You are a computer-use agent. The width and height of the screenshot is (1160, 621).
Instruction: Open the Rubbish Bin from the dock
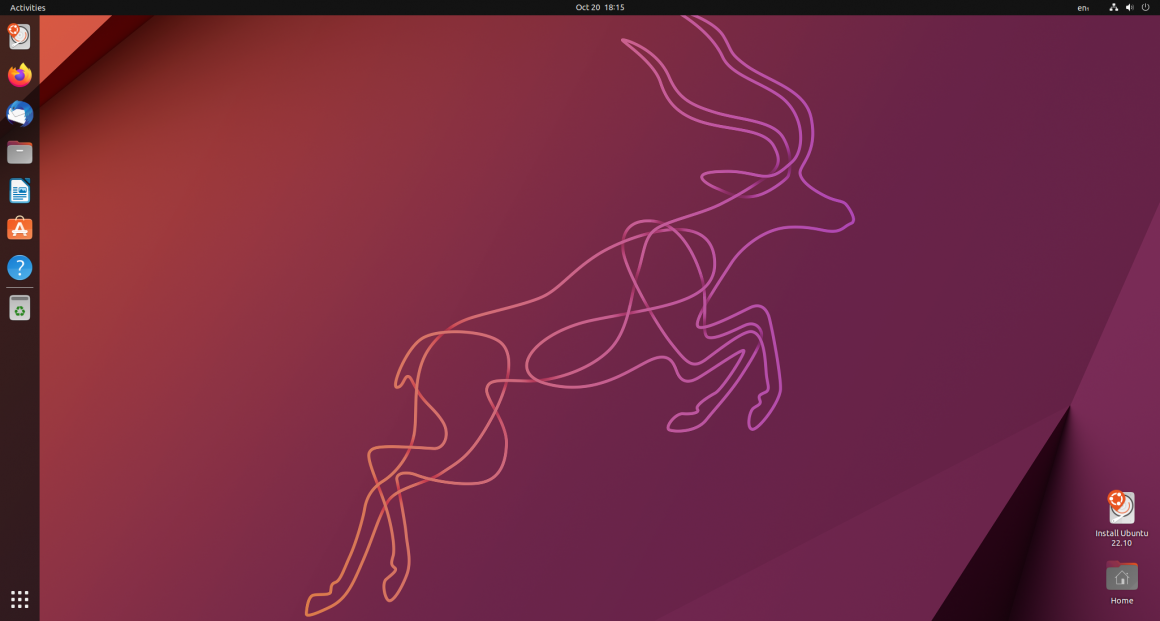[19, 307]
